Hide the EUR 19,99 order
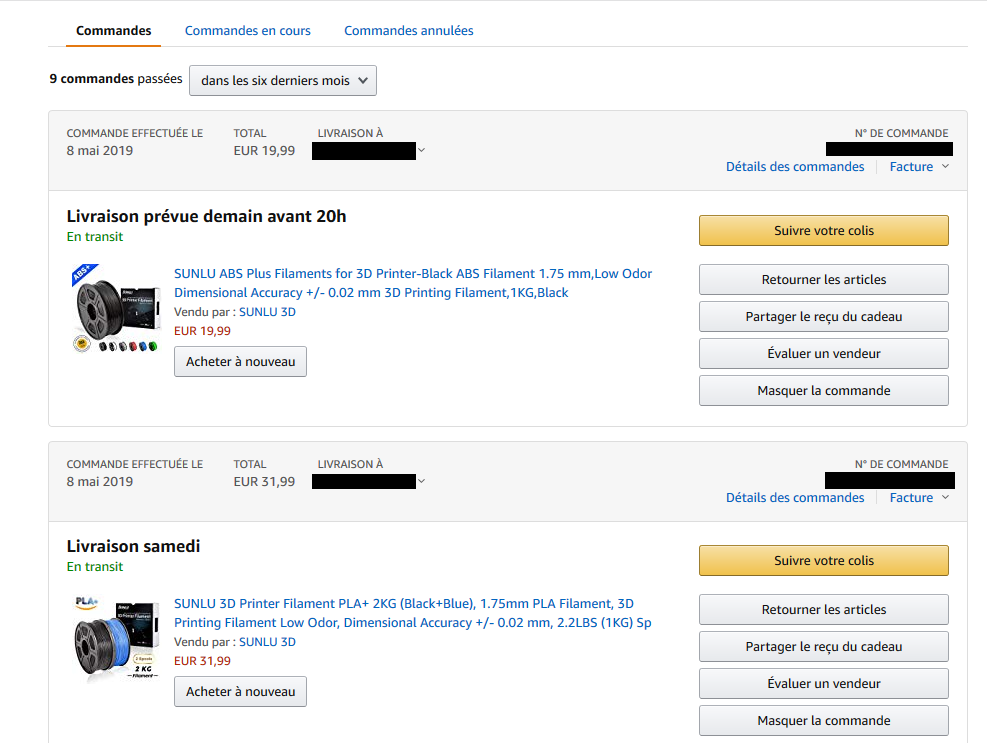 pos(823,391)
